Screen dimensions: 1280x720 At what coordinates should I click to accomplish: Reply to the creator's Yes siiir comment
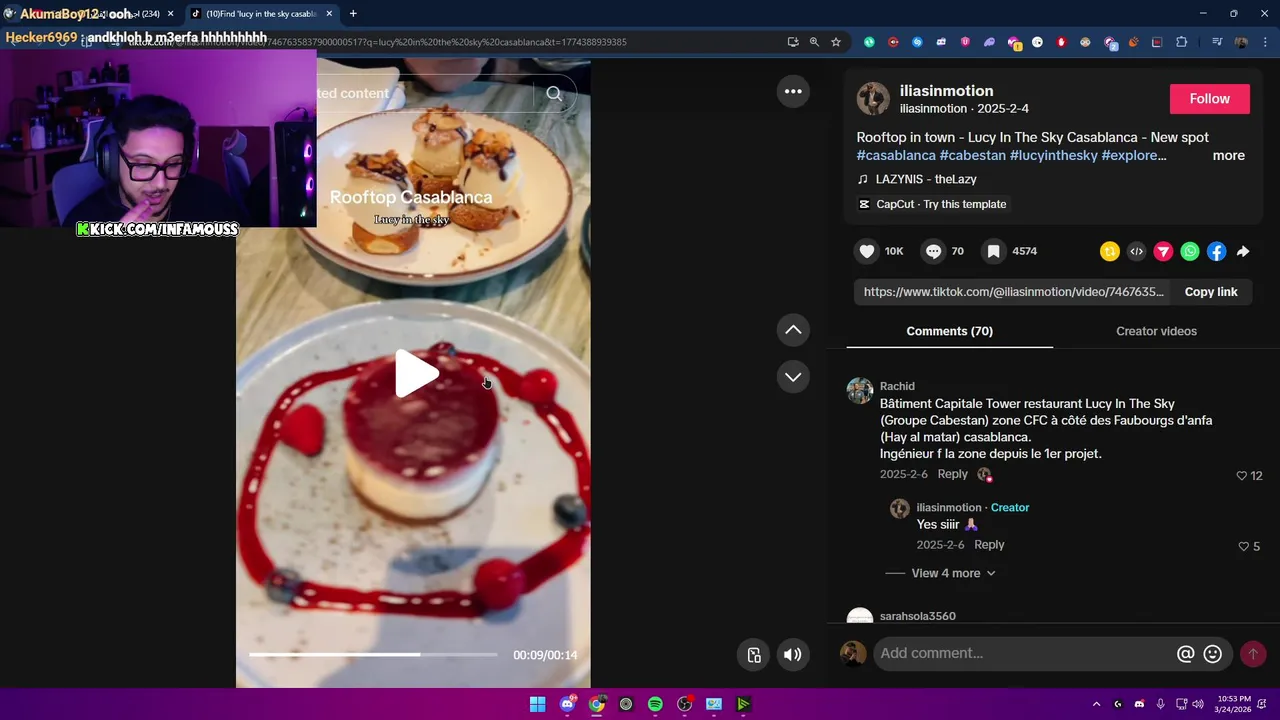pos(989,545)
